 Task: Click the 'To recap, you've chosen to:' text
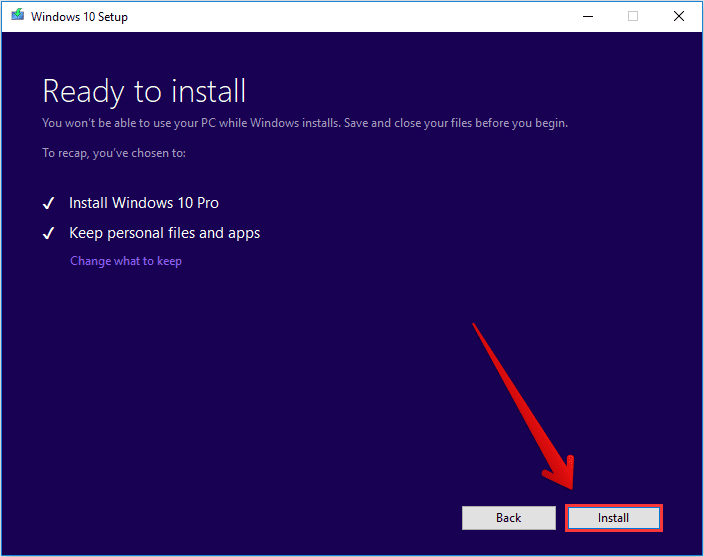[114, 153]
